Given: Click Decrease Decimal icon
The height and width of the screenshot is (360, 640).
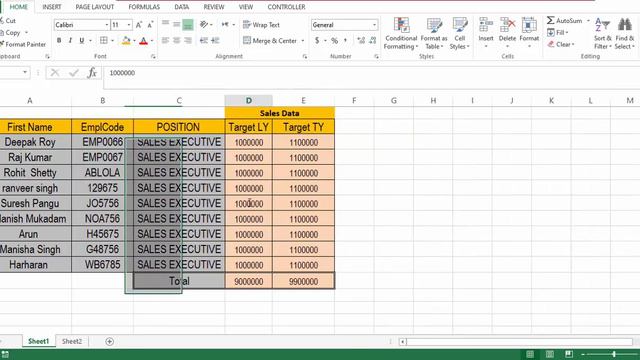Looking at the screenshot, I should pyautogui.click(x=372, y=40).
